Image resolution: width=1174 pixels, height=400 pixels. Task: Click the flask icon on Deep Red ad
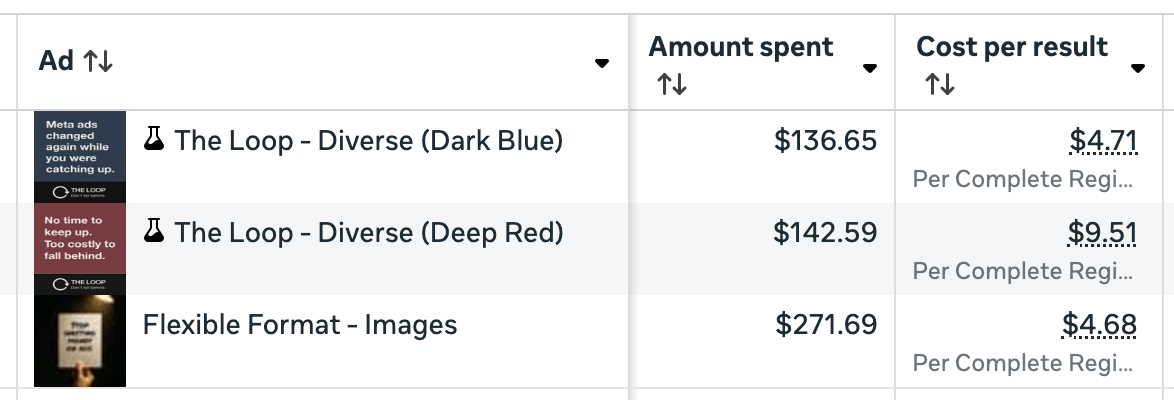click(153, 232)
